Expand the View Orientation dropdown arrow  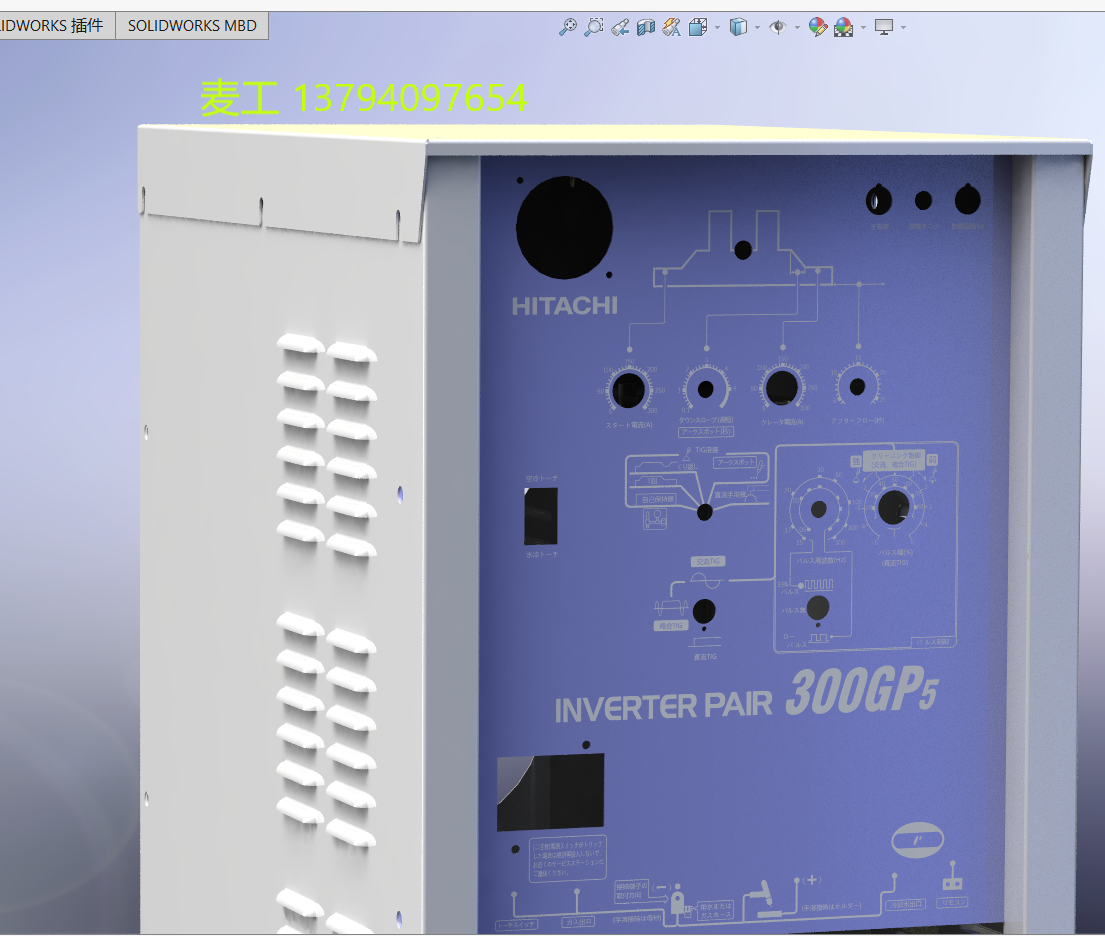(717, 28)
